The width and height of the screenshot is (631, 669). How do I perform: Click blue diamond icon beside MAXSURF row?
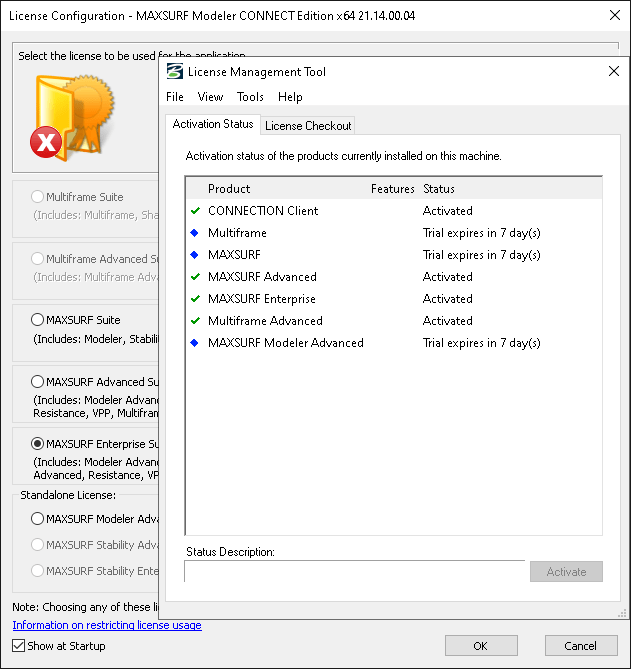[196, 255]
